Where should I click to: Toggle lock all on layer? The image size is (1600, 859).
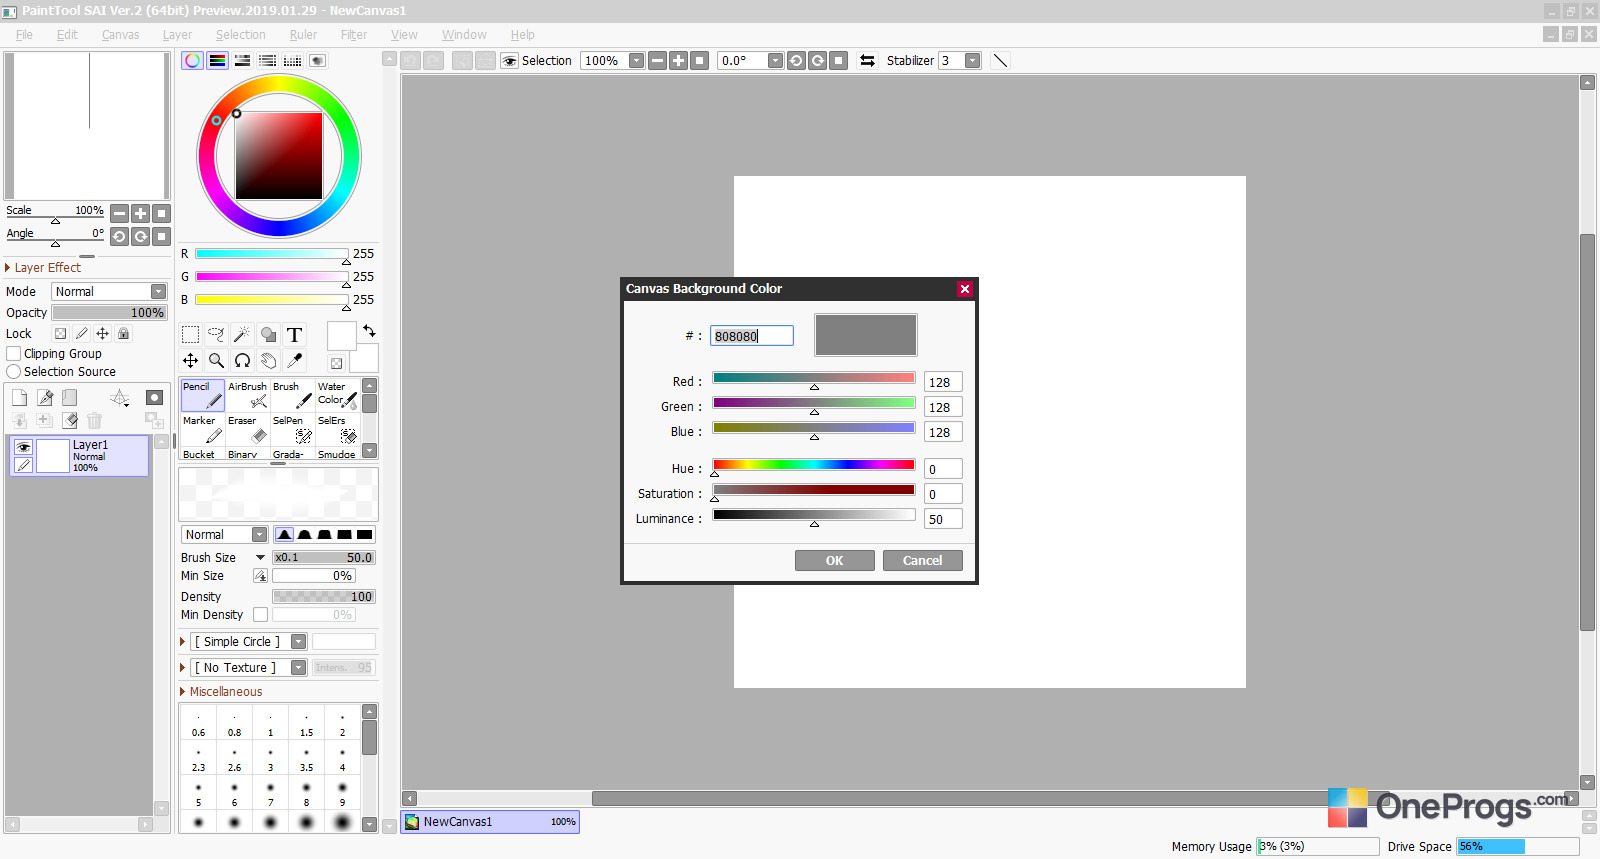(x=124, y=334)
